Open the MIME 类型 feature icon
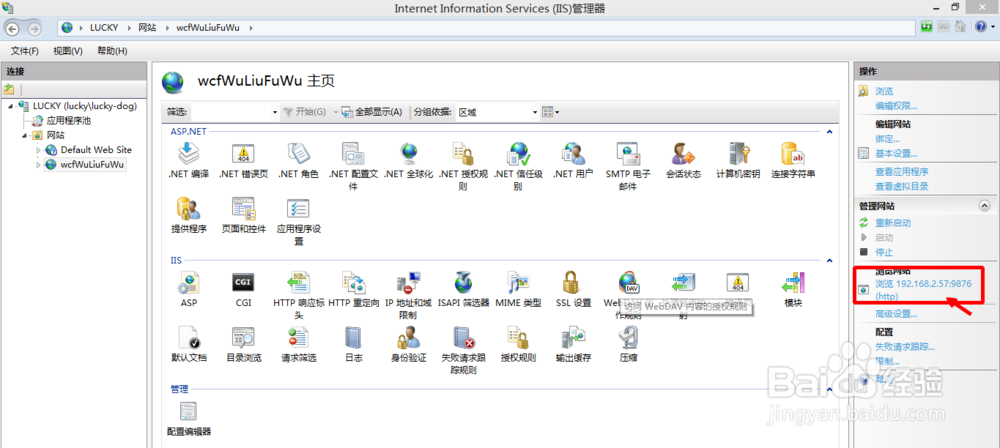 518,283
